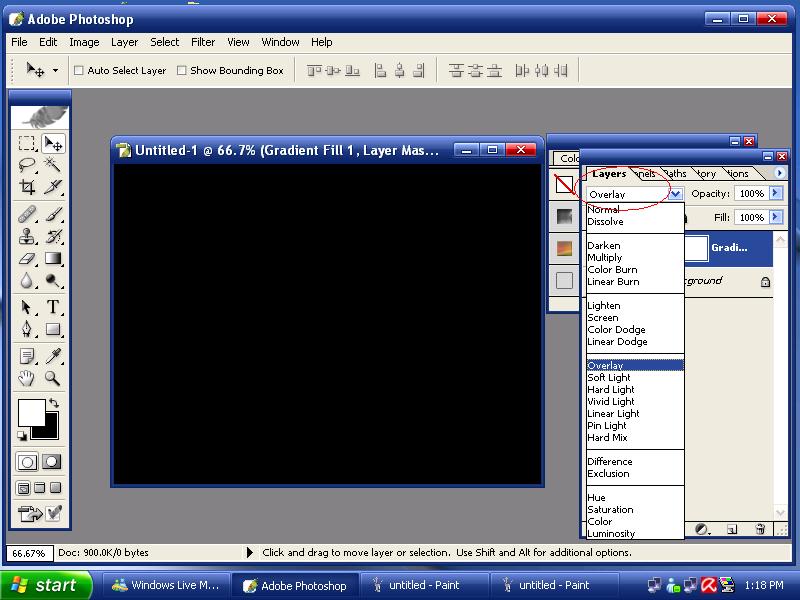
Task: Expand the Opacity slider arrow
Action: (775, 194)
